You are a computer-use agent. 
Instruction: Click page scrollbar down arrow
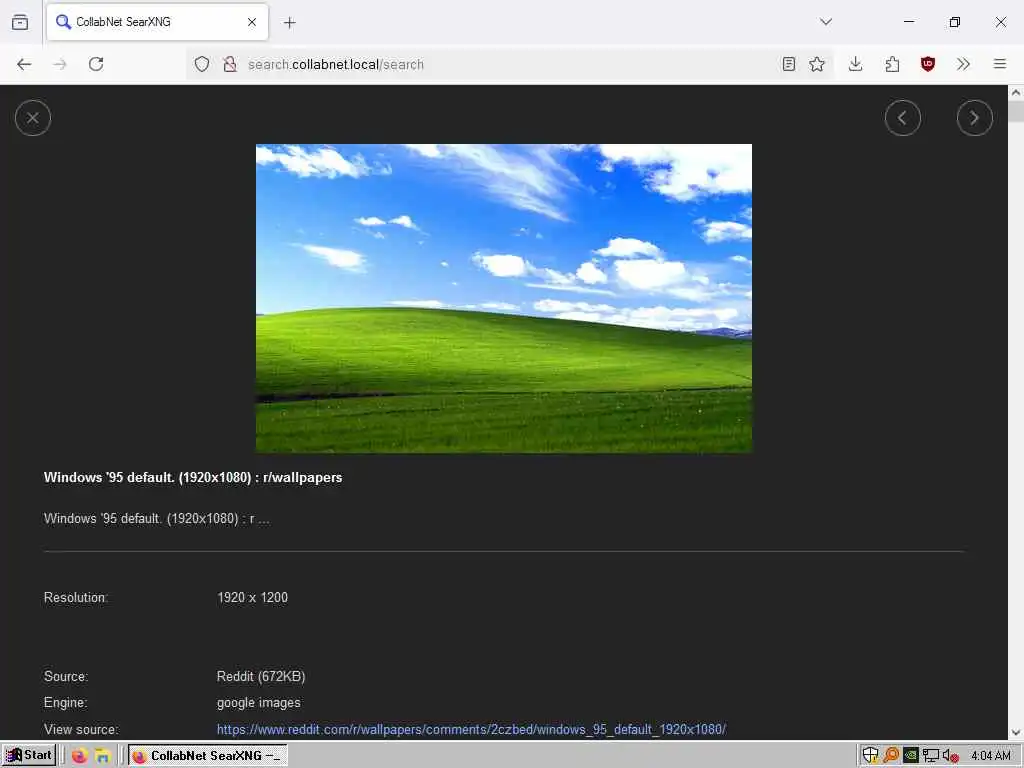(1016, 733)
